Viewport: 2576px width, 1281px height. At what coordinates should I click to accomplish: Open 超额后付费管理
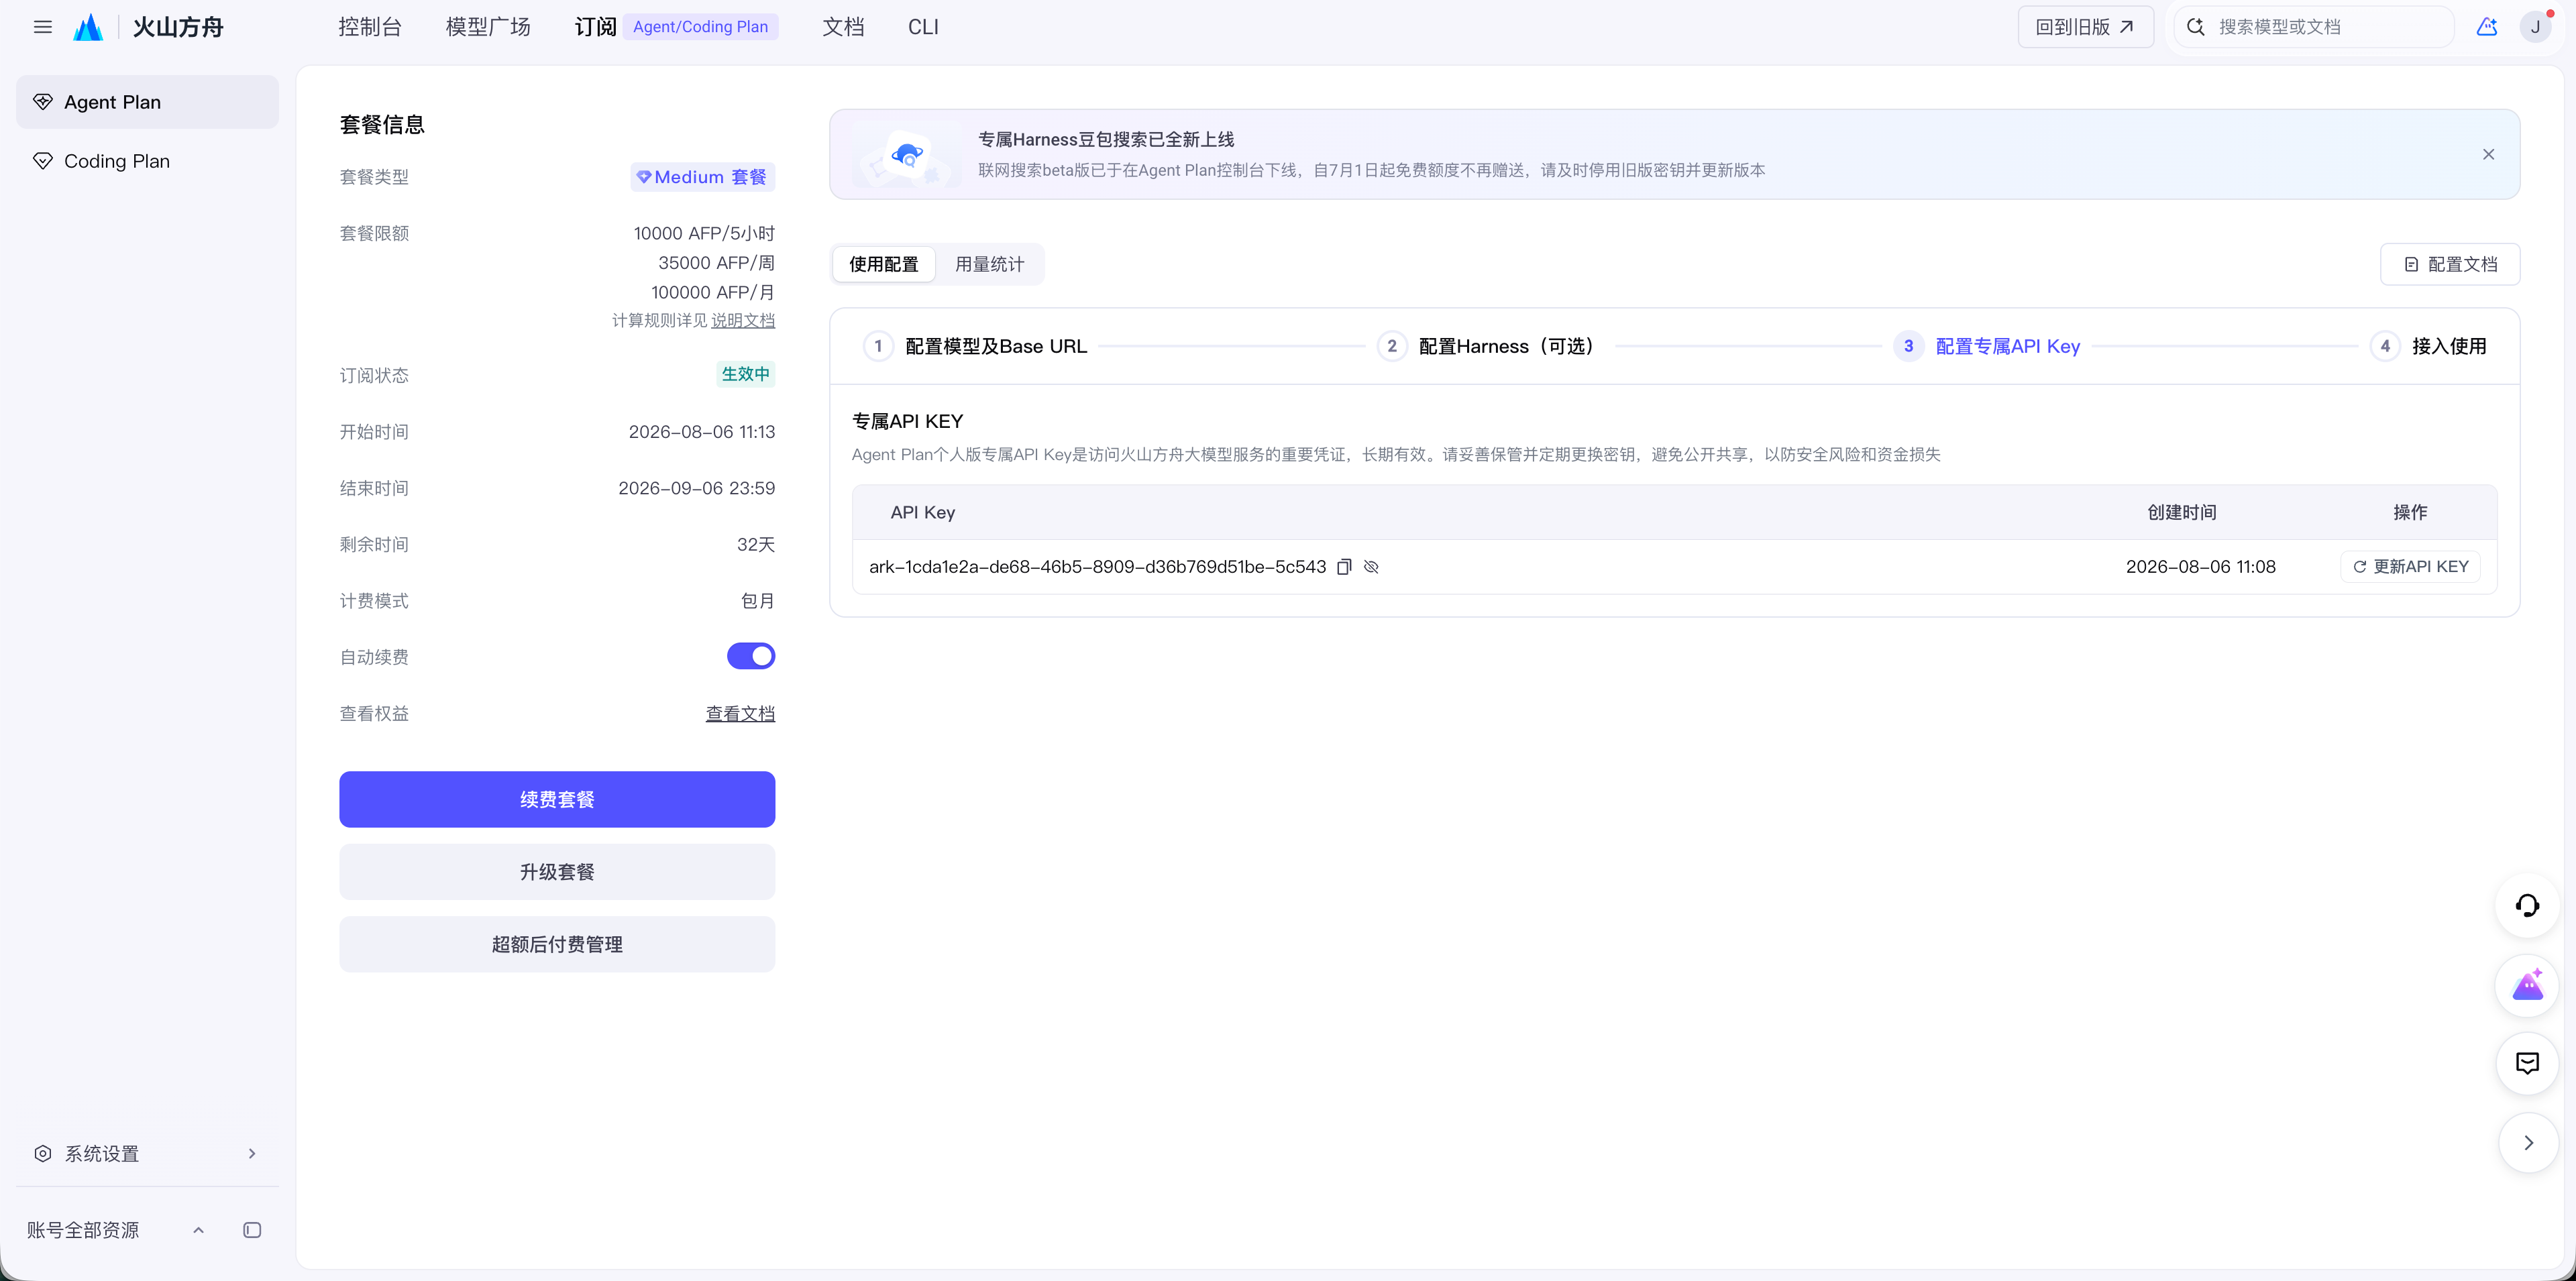[x=557, y=944]
